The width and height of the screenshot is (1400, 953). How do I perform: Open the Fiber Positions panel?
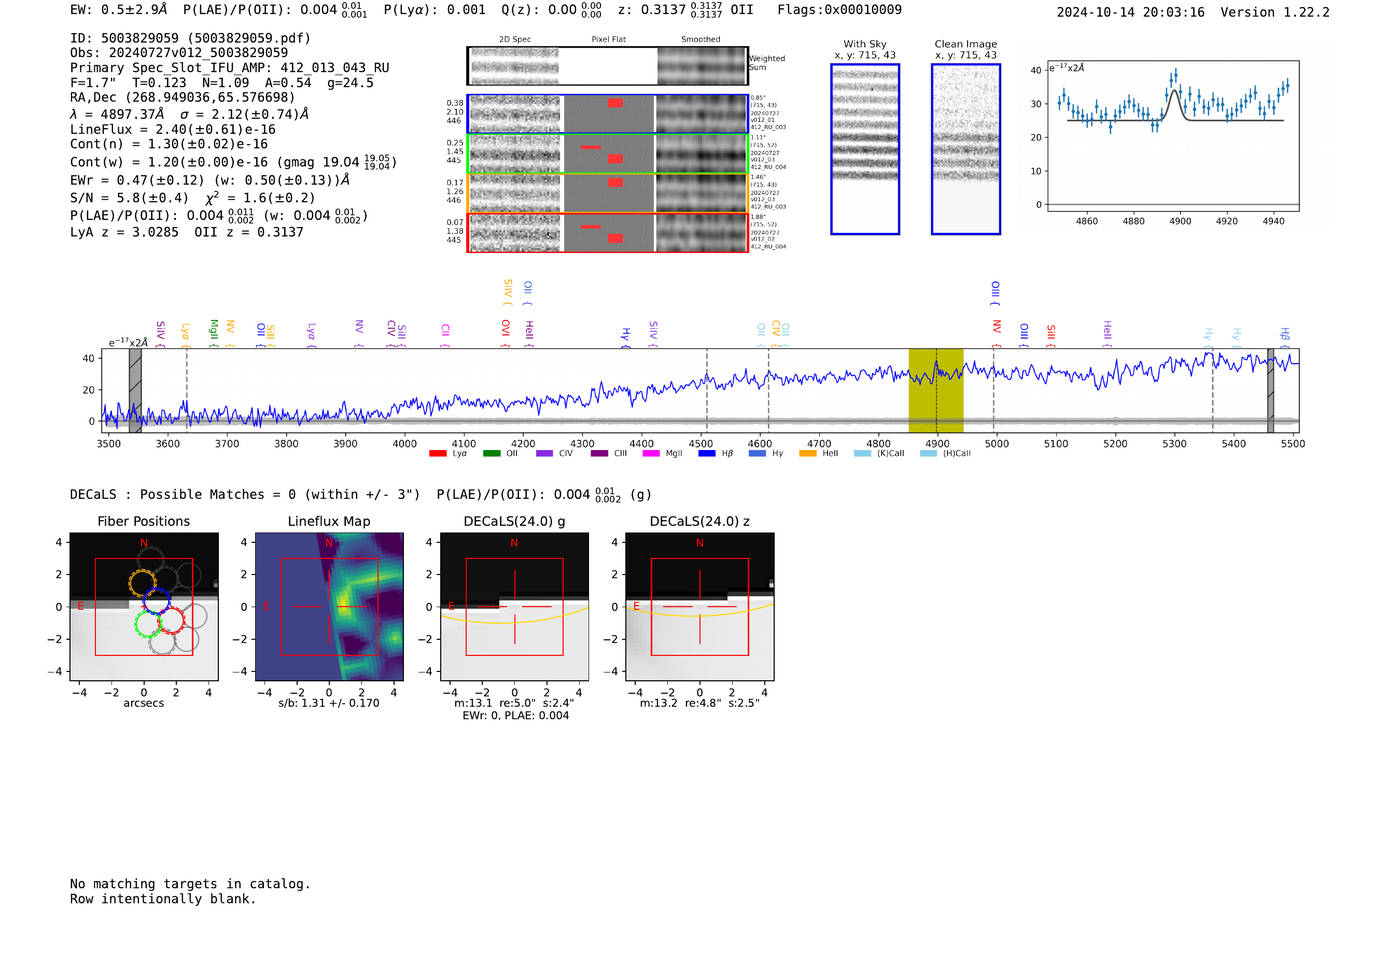144,607
